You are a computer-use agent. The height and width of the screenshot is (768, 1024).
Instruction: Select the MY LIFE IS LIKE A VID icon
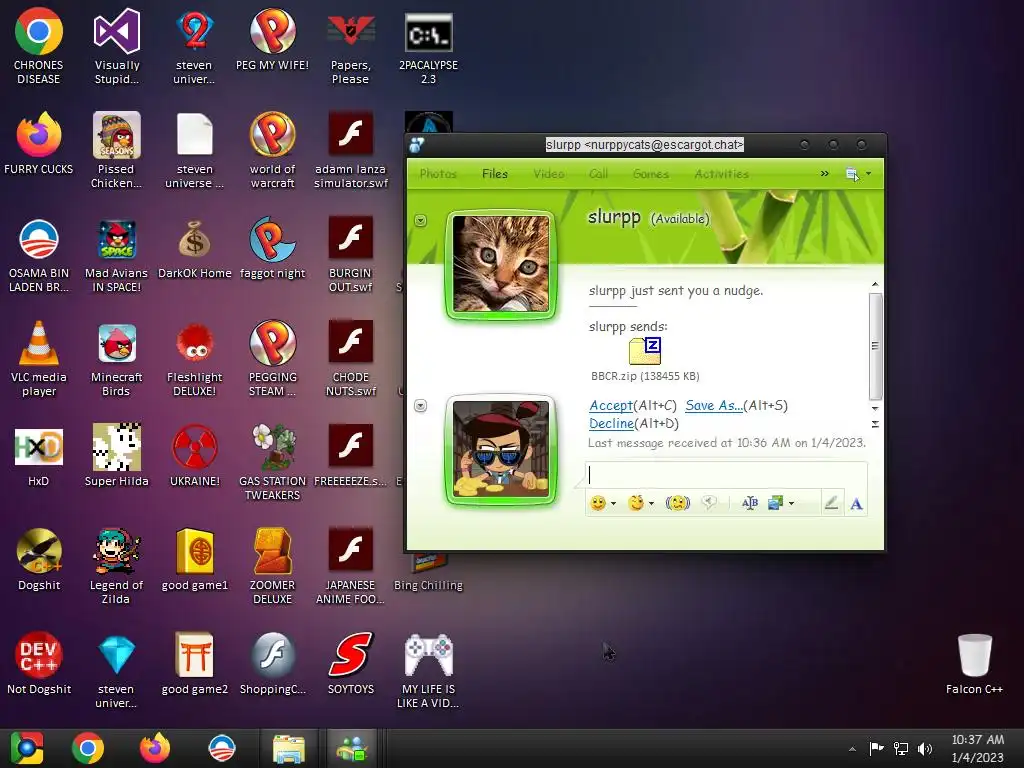(x=428, y=671)
